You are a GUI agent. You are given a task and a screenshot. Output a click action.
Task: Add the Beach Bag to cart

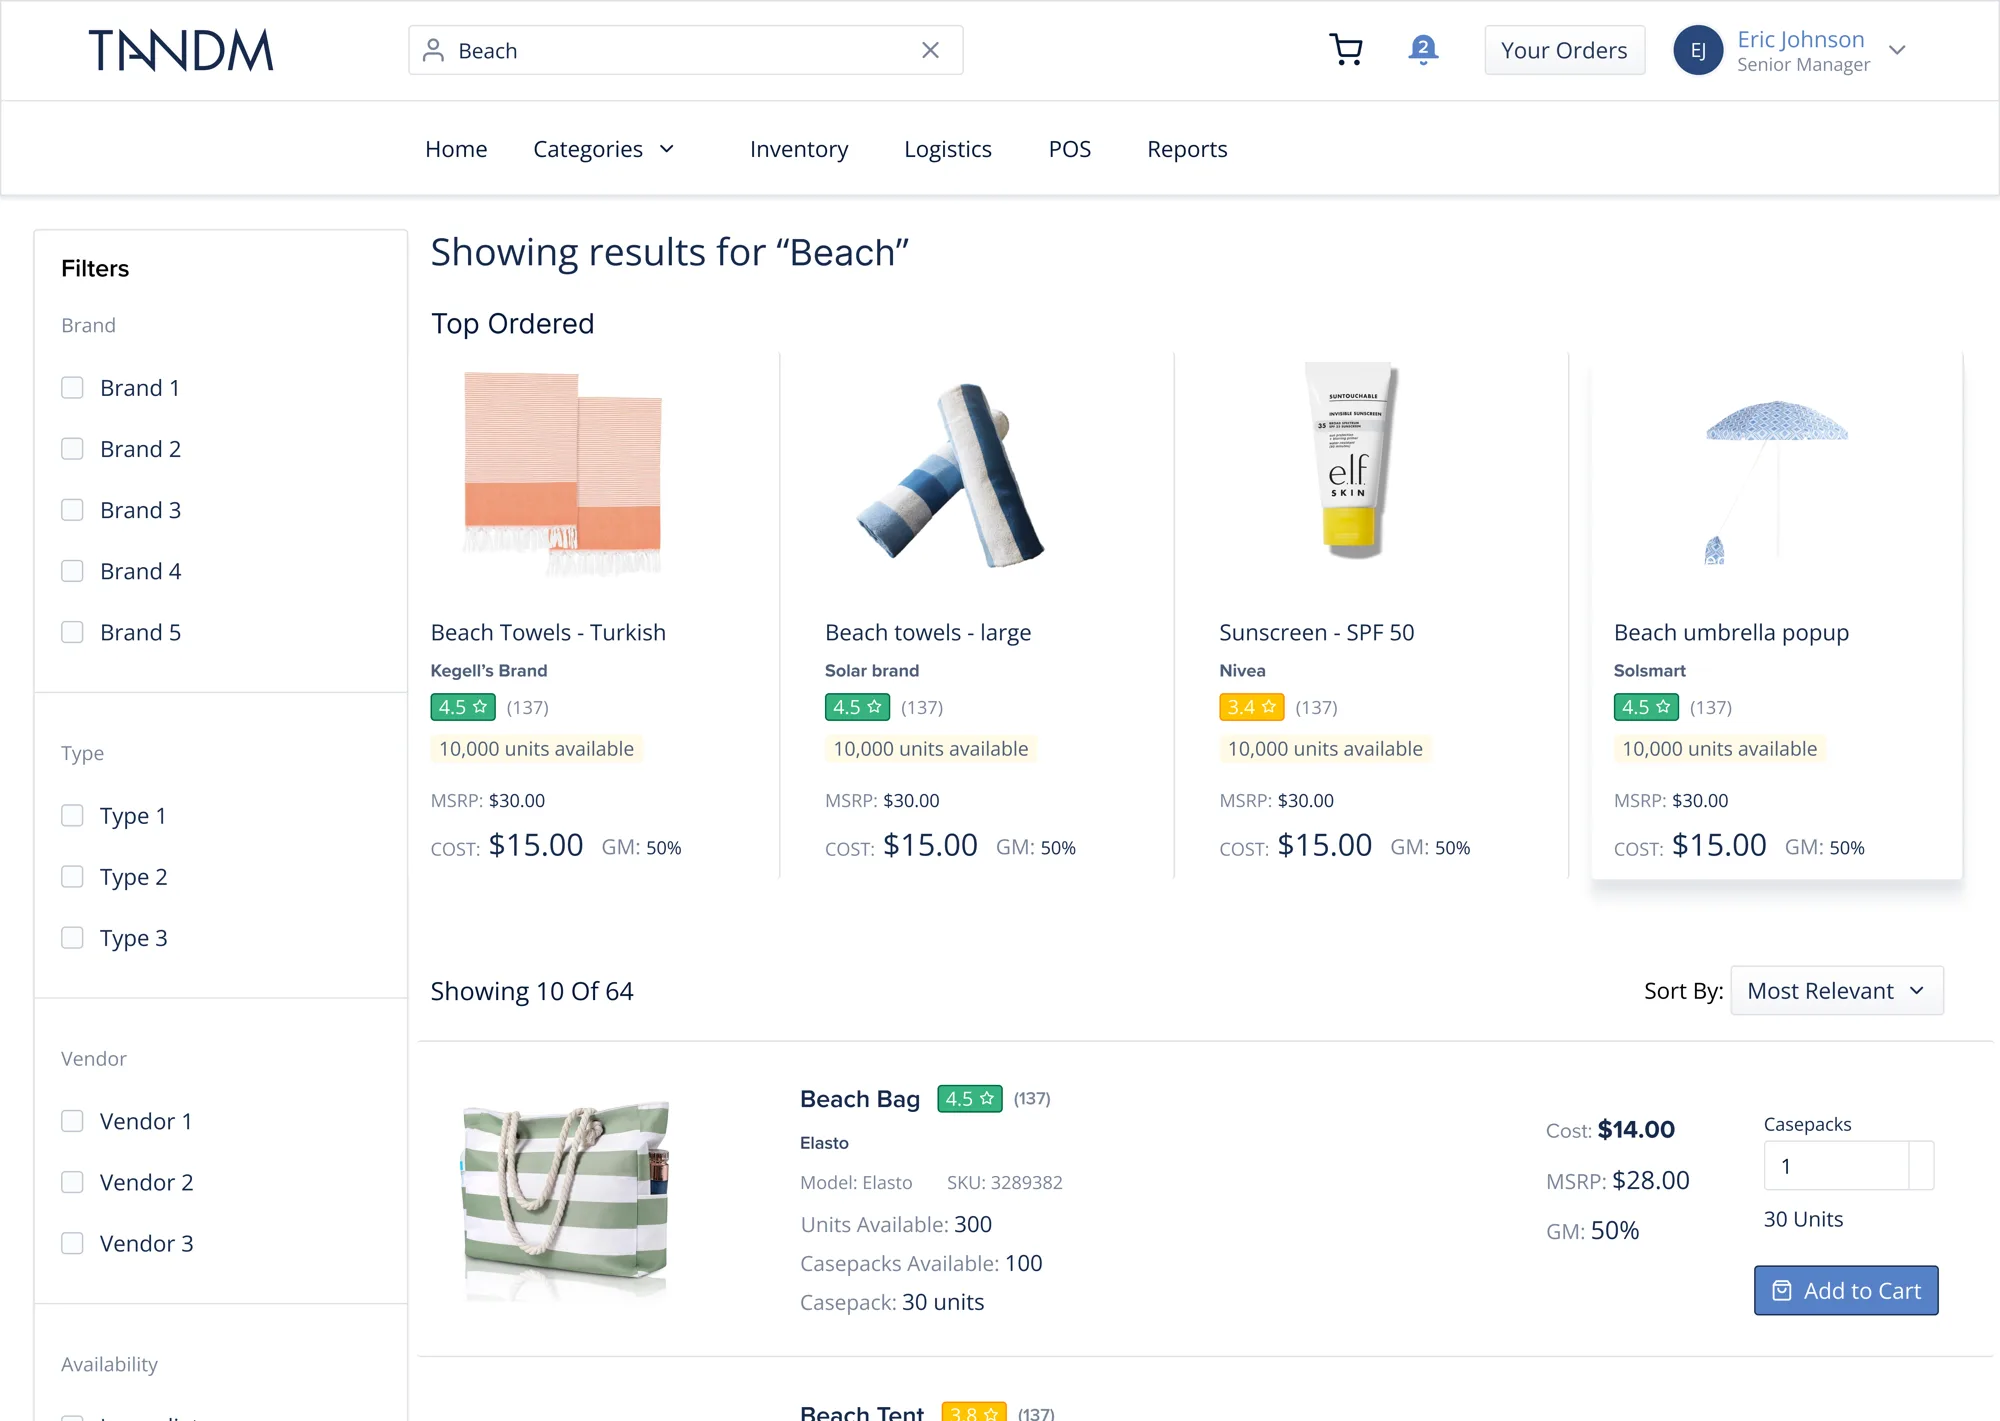coord(1846,1291)
